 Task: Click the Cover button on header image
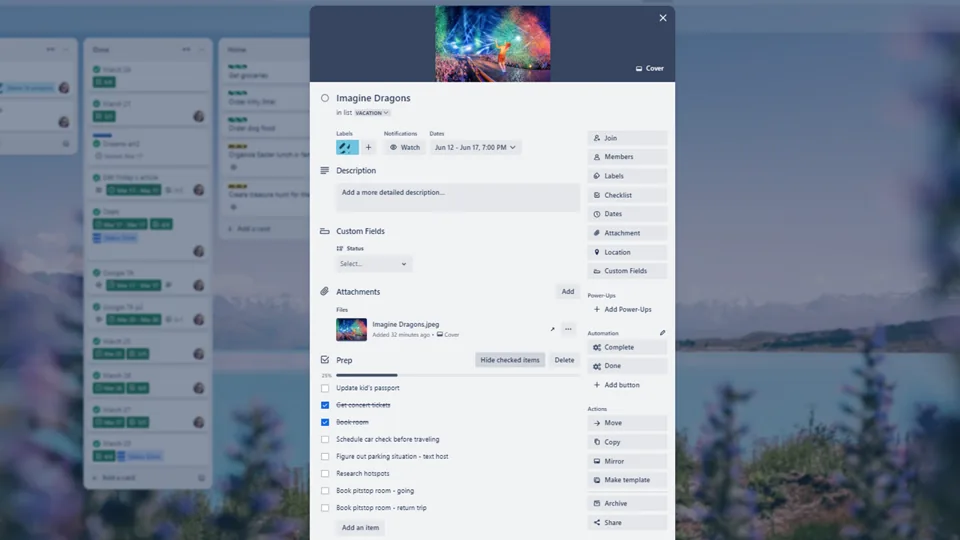(650, 69)
